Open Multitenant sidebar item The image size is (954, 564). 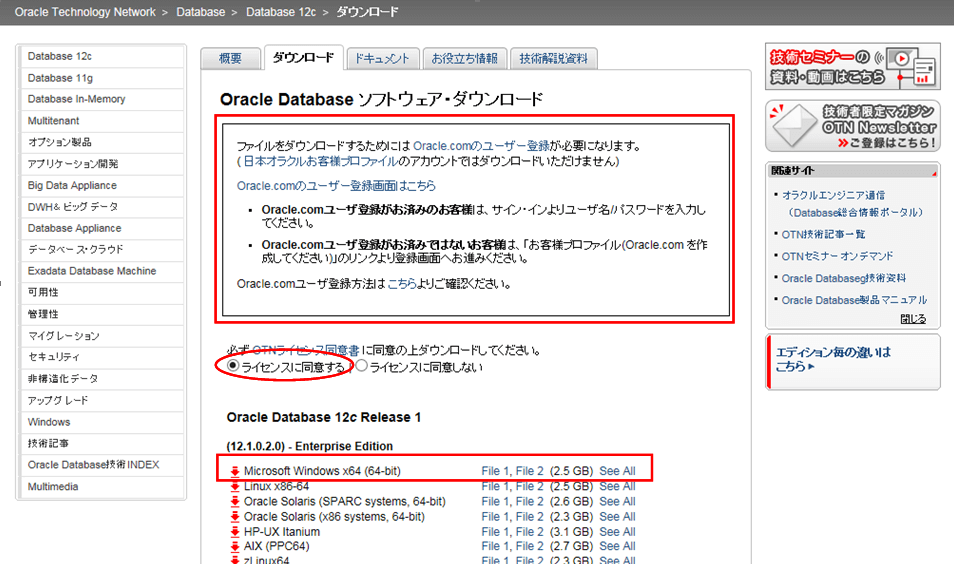tap(102, 120)
